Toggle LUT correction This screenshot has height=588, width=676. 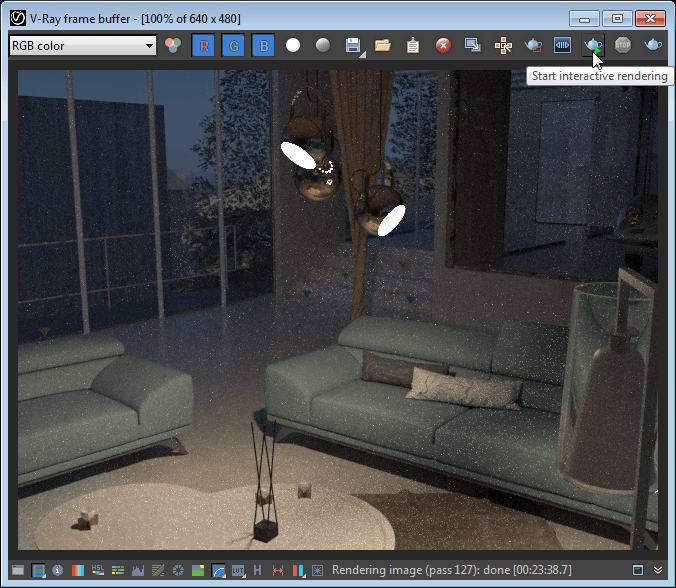click(x=238, y=570)
